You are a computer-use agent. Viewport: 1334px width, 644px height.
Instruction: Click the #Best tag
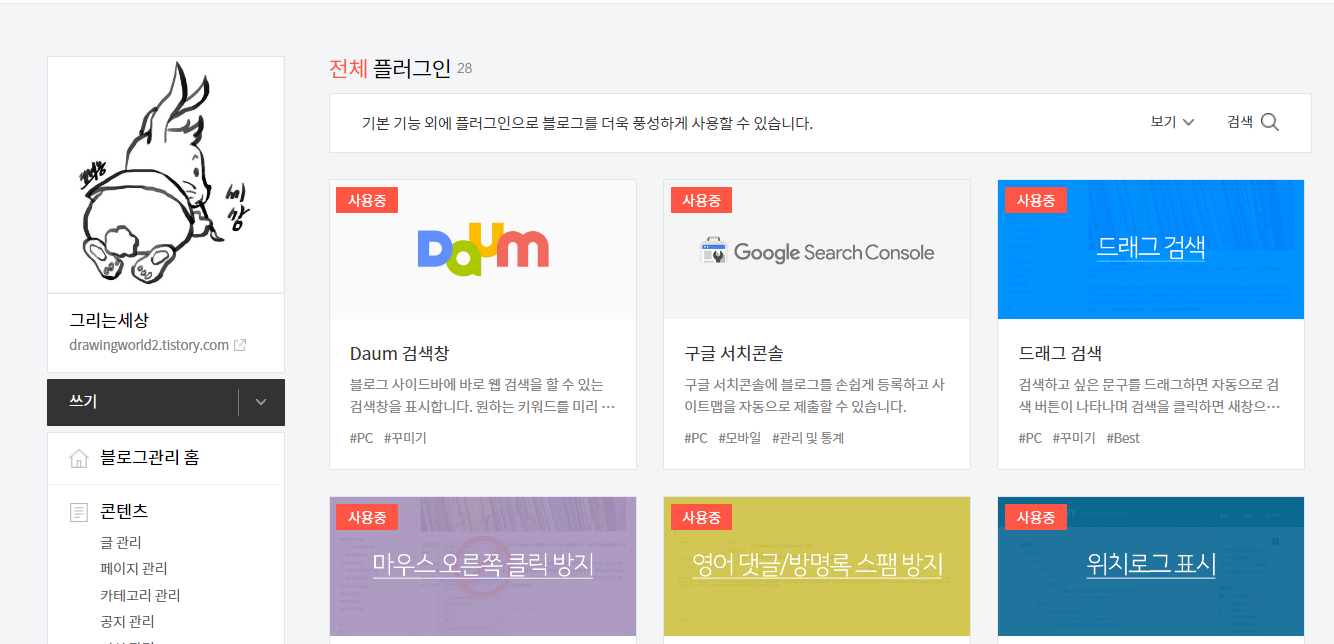click(1123, 438)
